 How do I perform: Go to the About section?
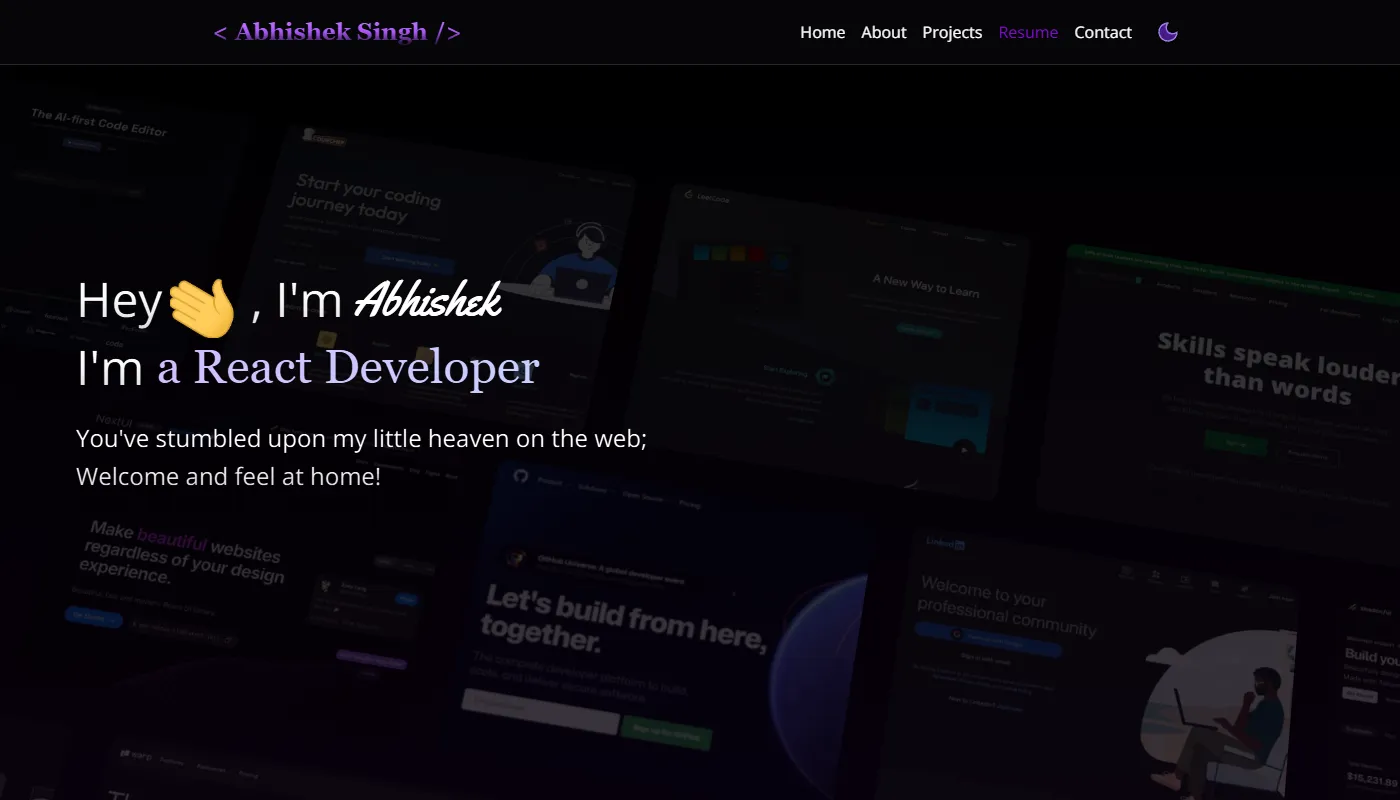[884, 32]
